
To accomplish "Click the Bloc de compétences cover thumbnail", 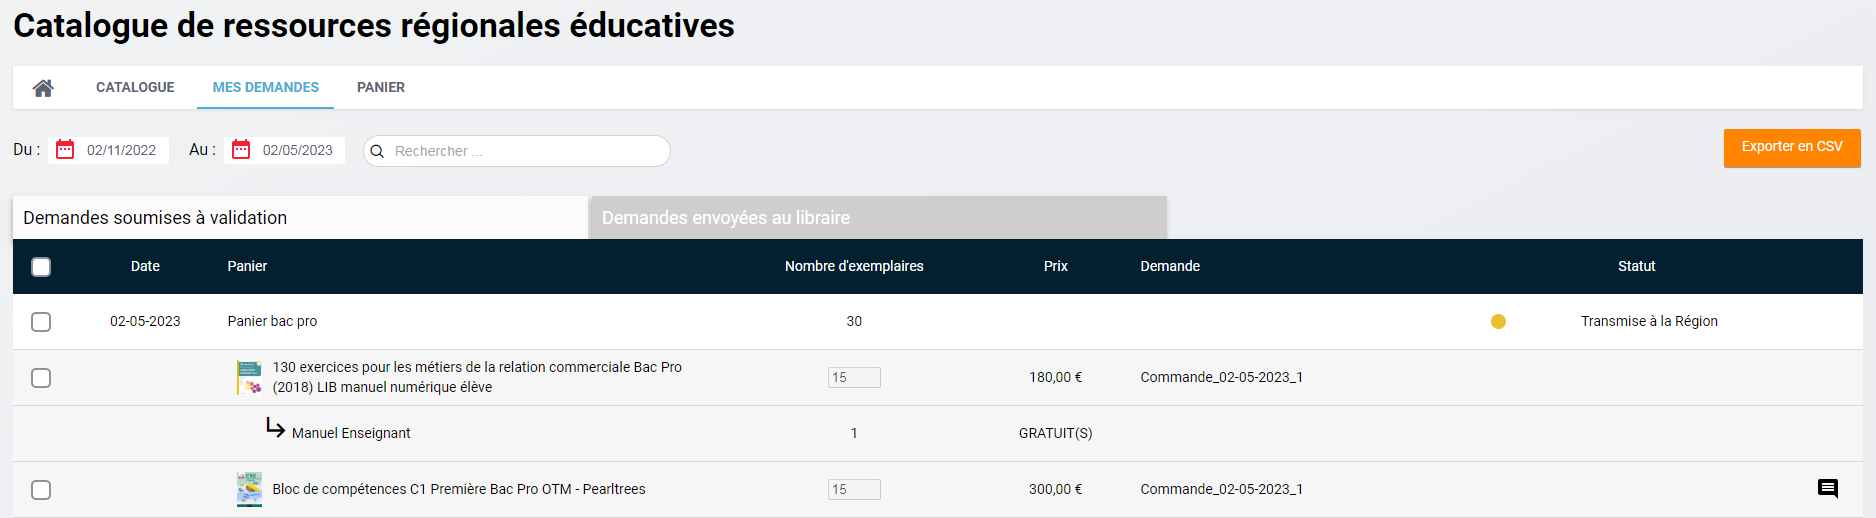I will [249, 489].
